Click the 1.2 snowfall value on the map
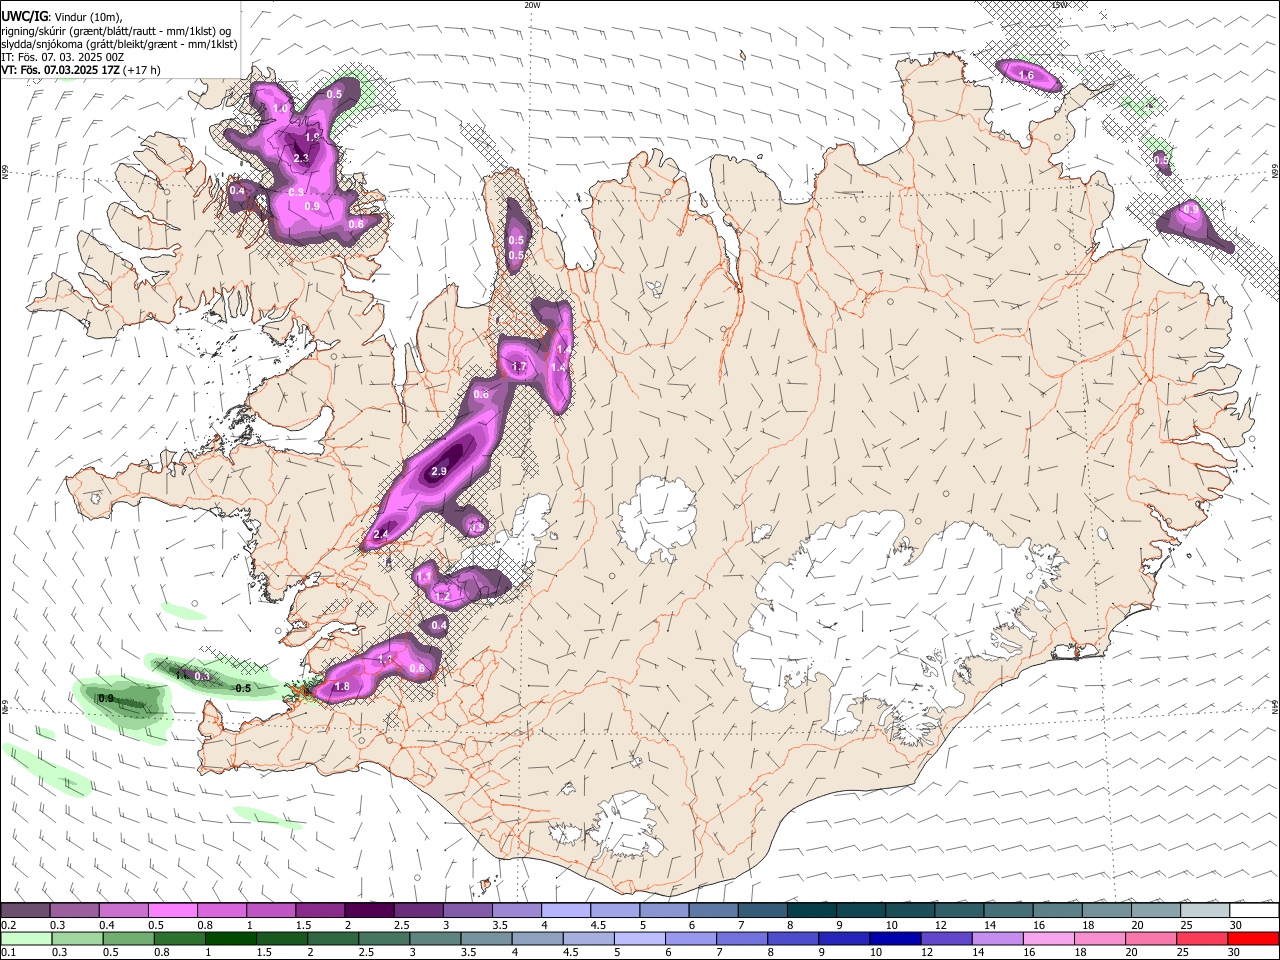The image size is (1280, 960). [442, 596]
